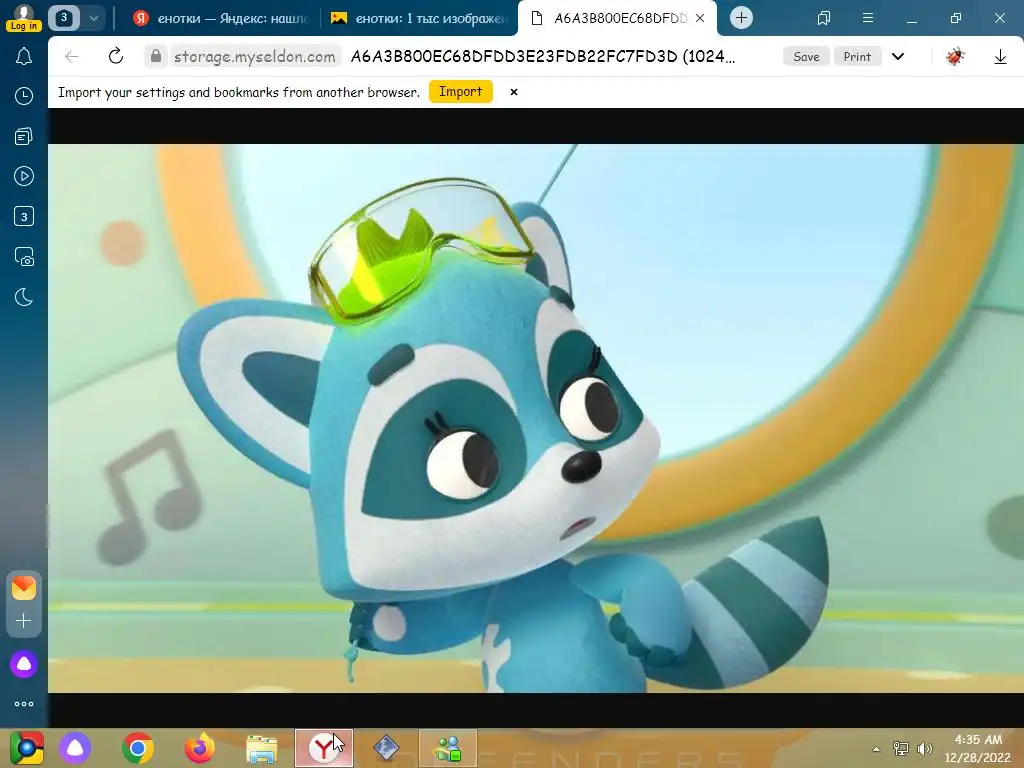Open Firefox from taskbar
Viewport: 1024px width, 768px height.
pyautogui.click(x=200, y=748)
